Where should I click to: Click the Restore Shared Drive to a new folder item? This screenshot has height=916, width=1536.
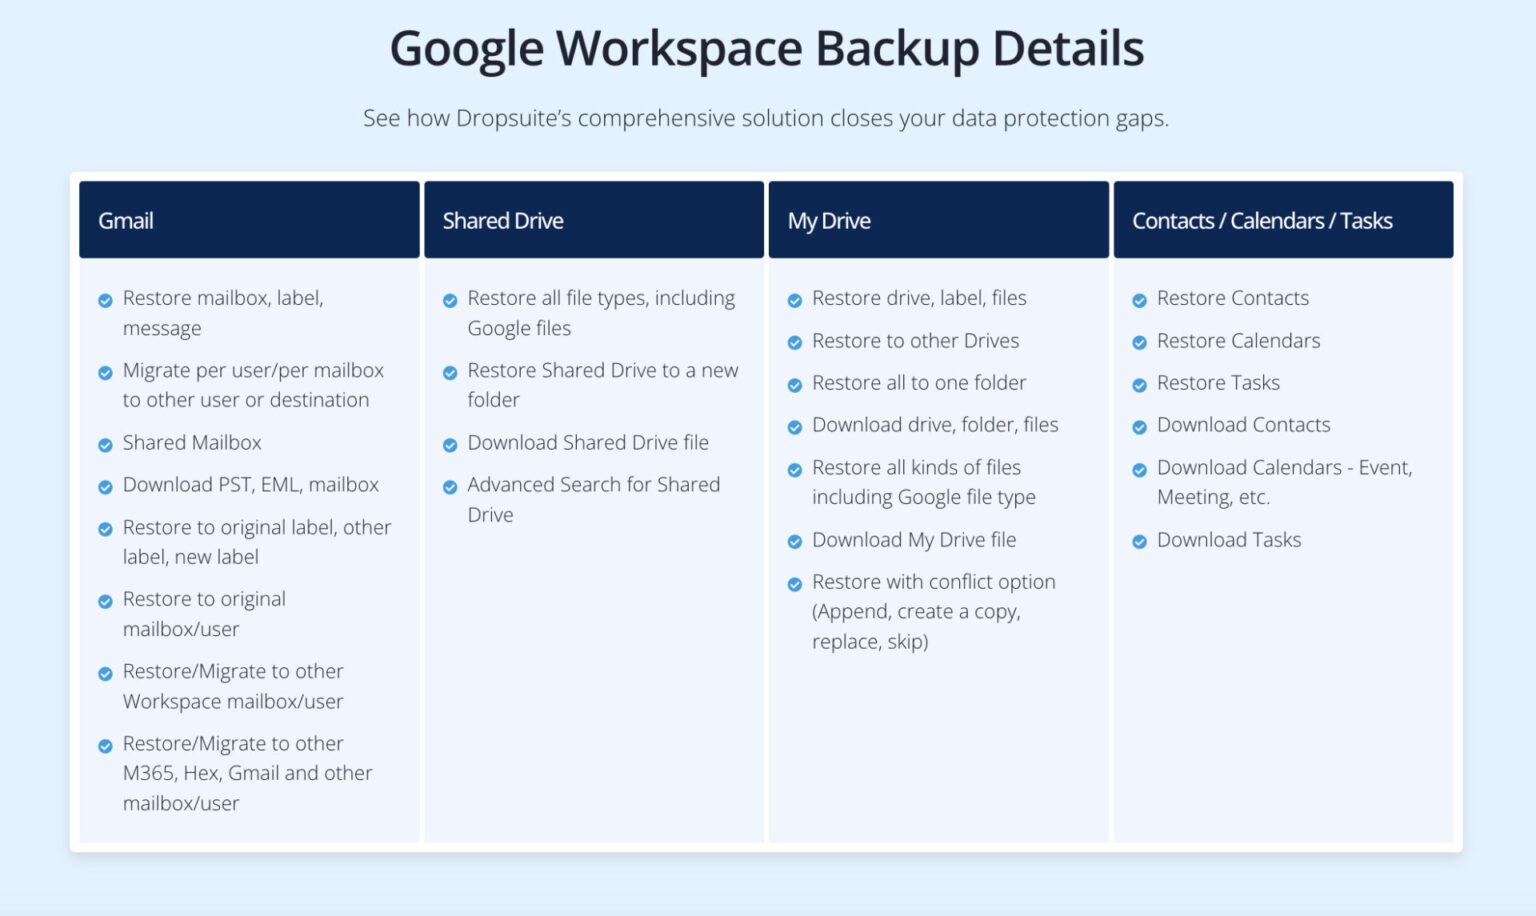click(x=603, y=385)
